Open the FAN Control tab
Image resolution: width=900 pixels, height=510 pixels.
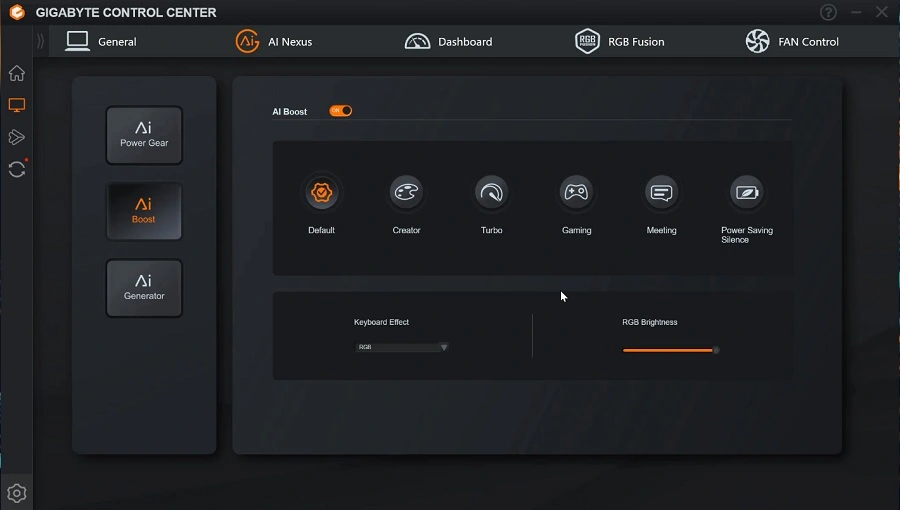click(x=792, y=41)
